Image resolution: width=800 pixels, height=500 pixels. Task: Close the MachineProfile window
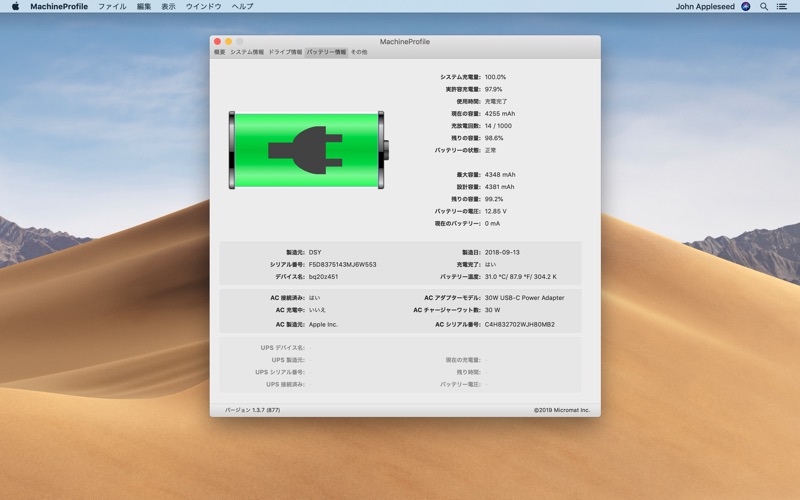[217, 41]
